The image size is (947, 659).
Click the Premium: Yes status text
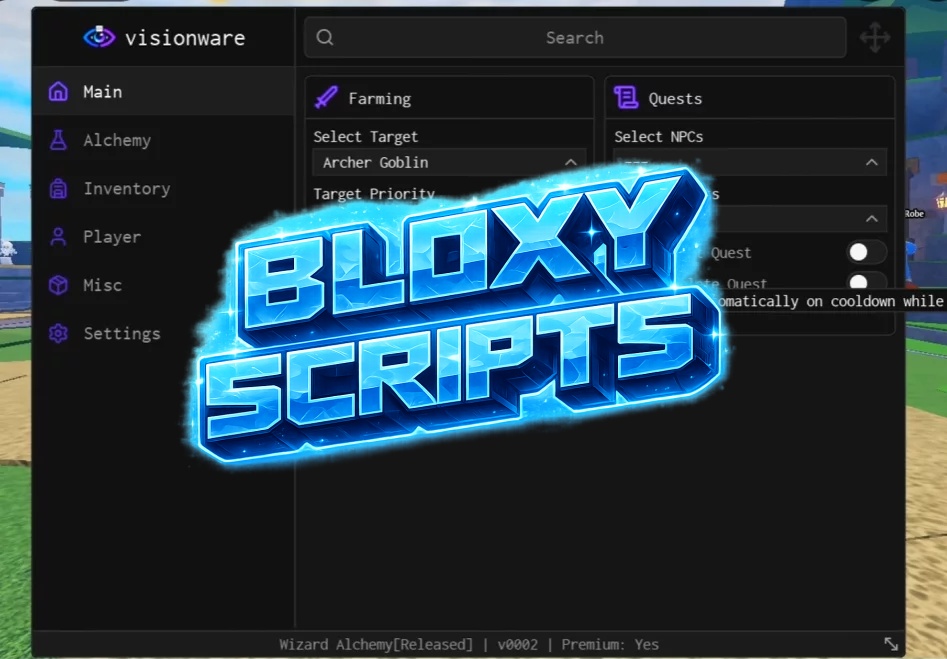tap(610, 645)
